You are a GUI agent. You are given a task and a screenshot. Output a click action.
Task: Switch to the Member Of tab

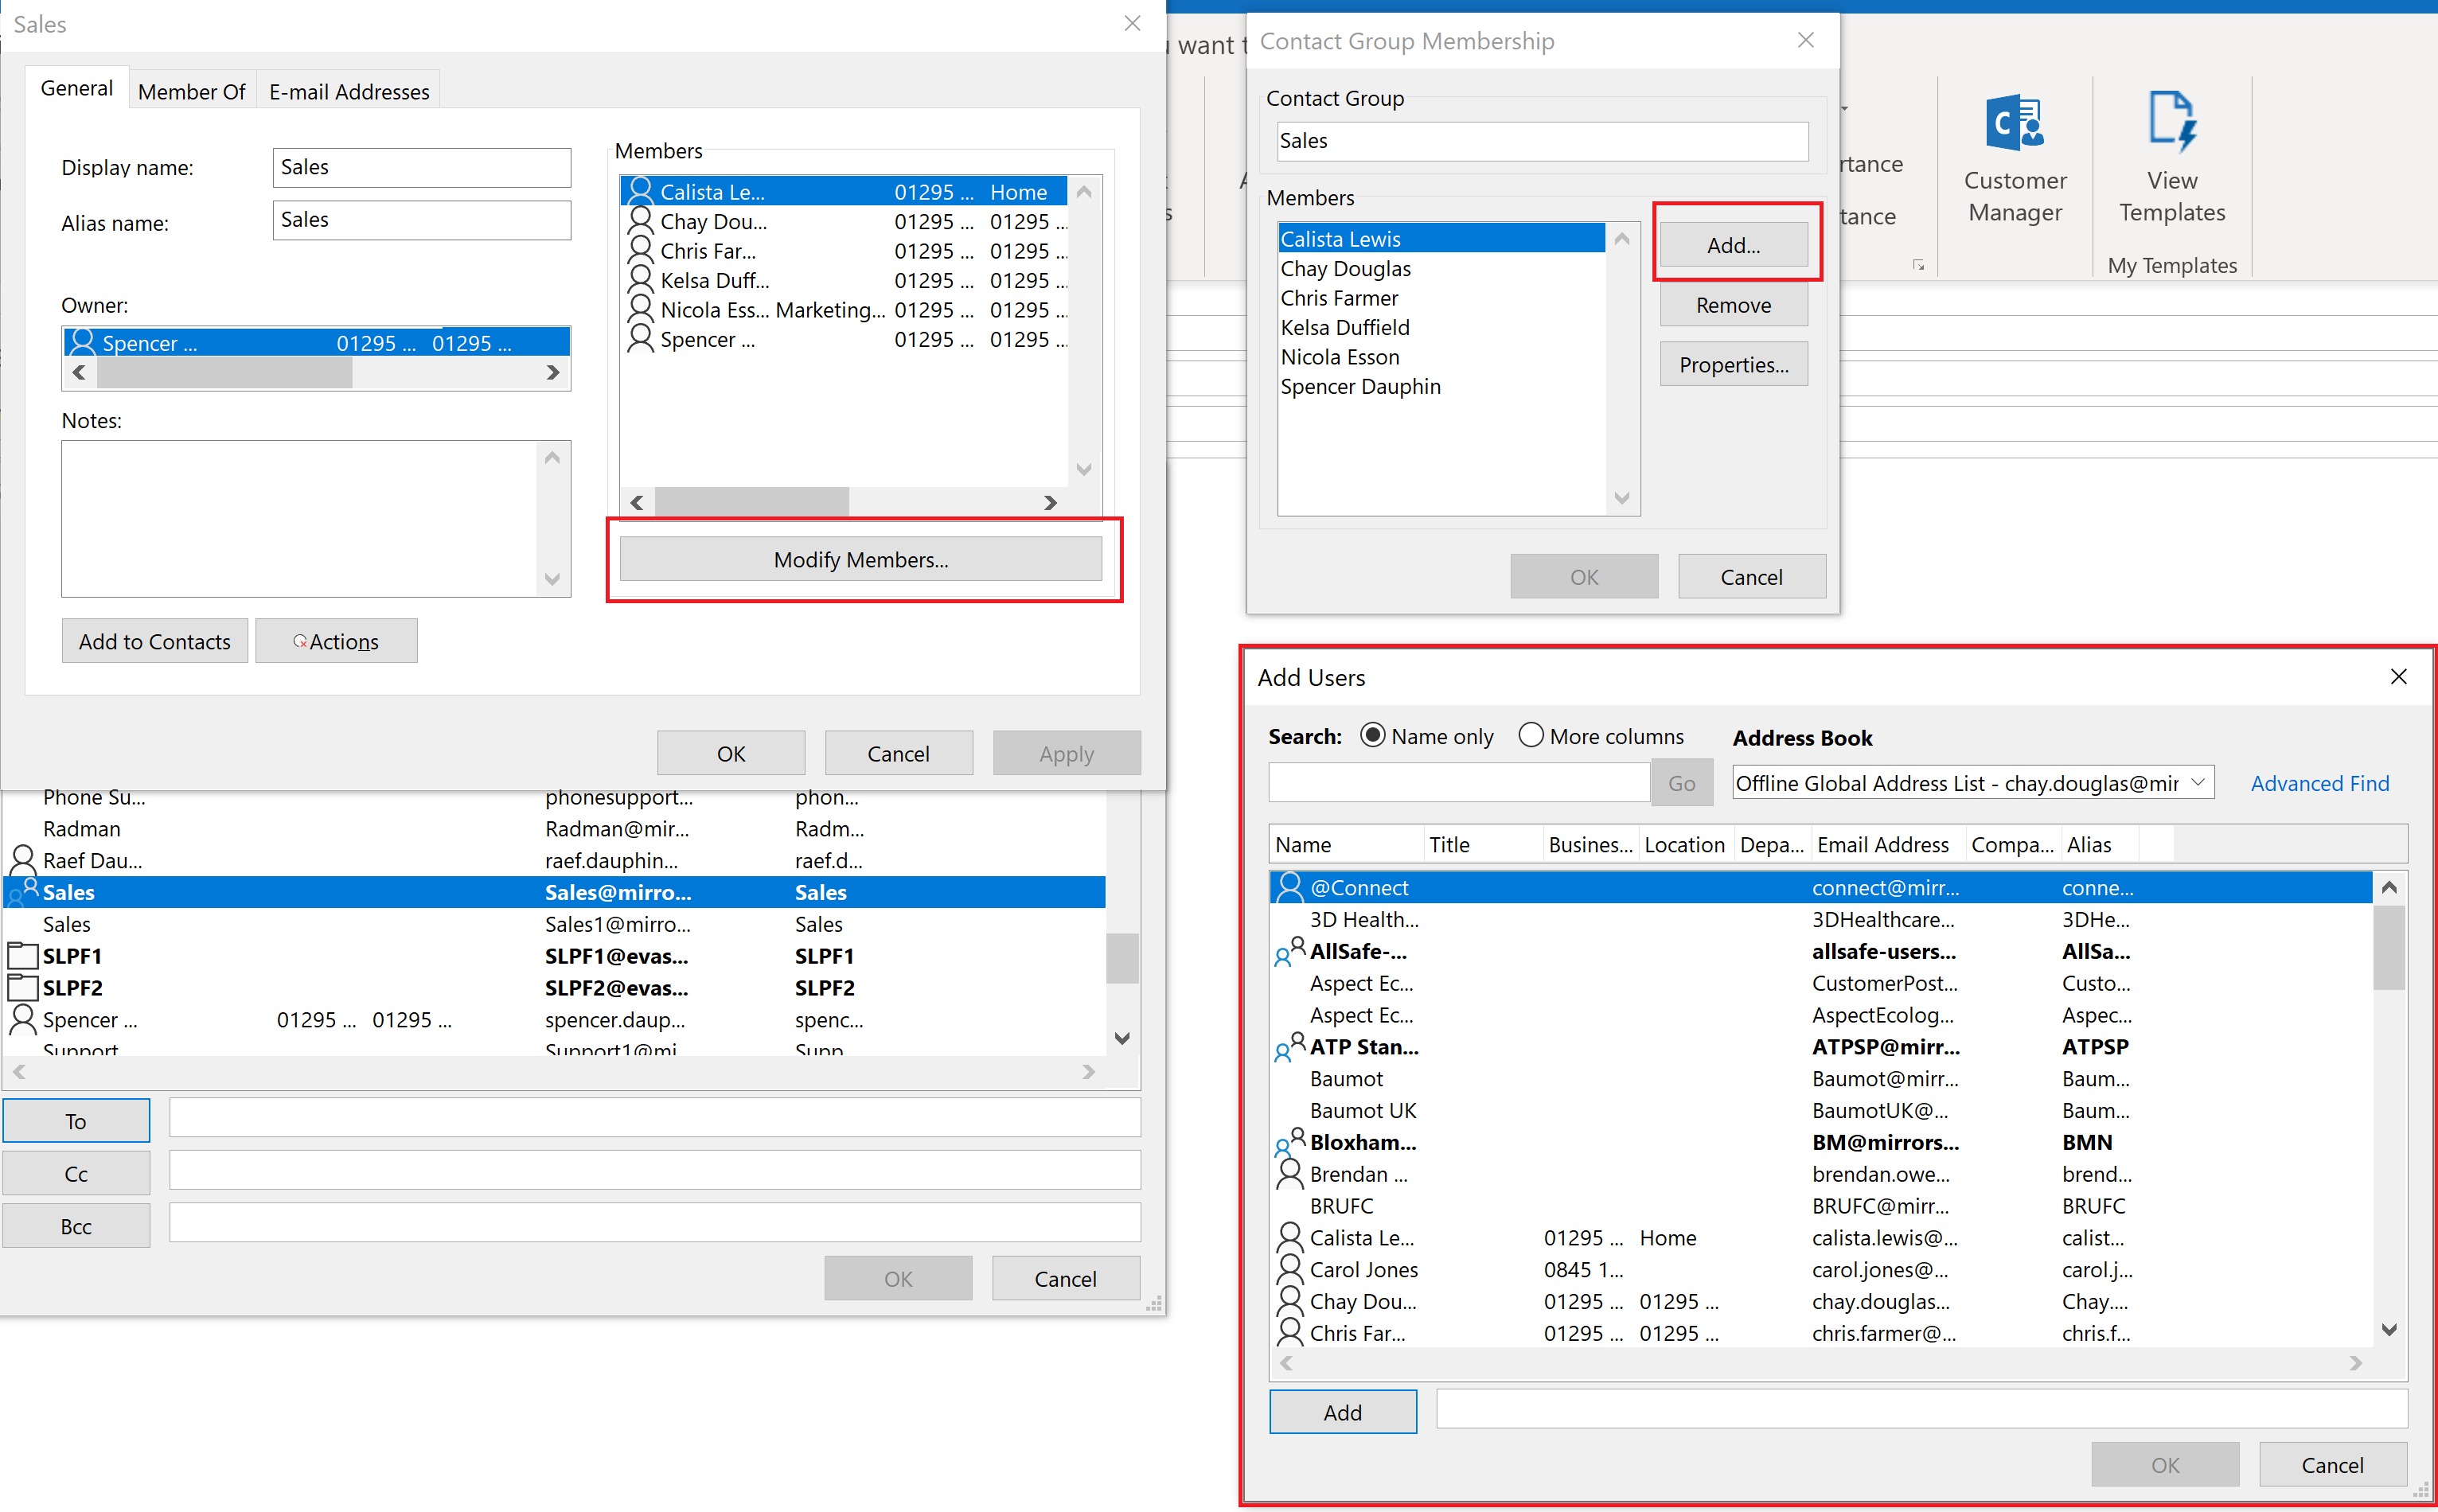pyautogui.click(x=191, y=91)
